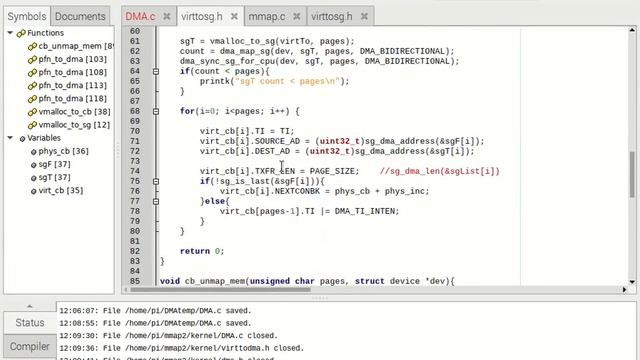Image resolution: width=640 pixels, height=360 pixels.
Task: Open the DMA.c editor tab
Action: 140,16
